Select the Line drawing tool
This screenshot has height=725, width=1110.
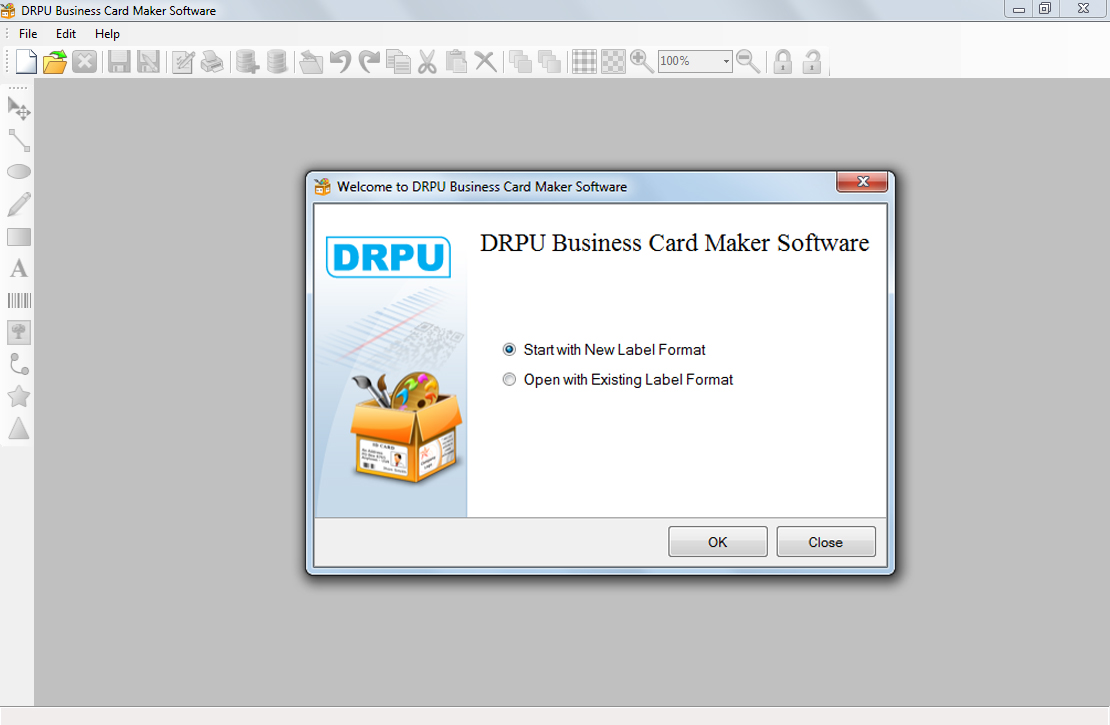(x=19, y=140)
